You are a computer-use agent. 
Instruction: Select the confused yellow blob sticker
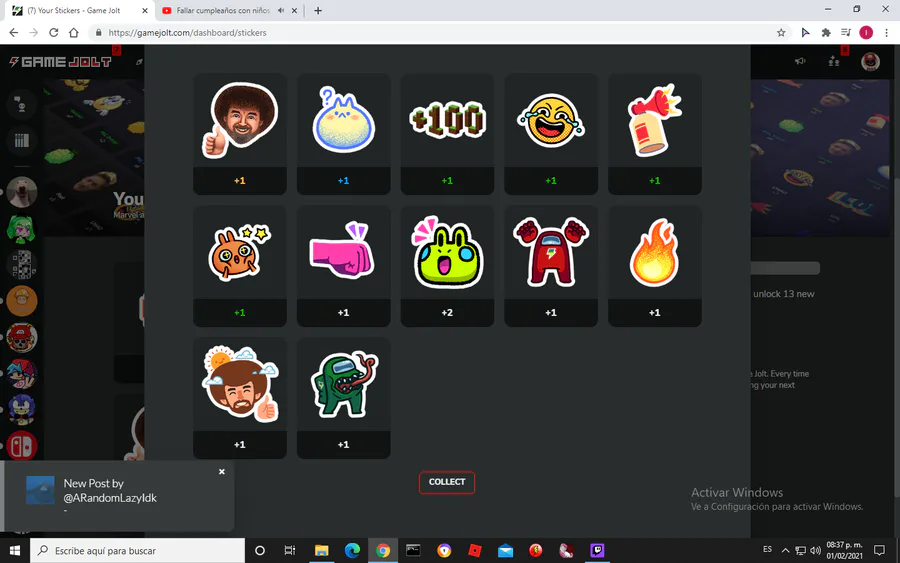click(343, 121)
